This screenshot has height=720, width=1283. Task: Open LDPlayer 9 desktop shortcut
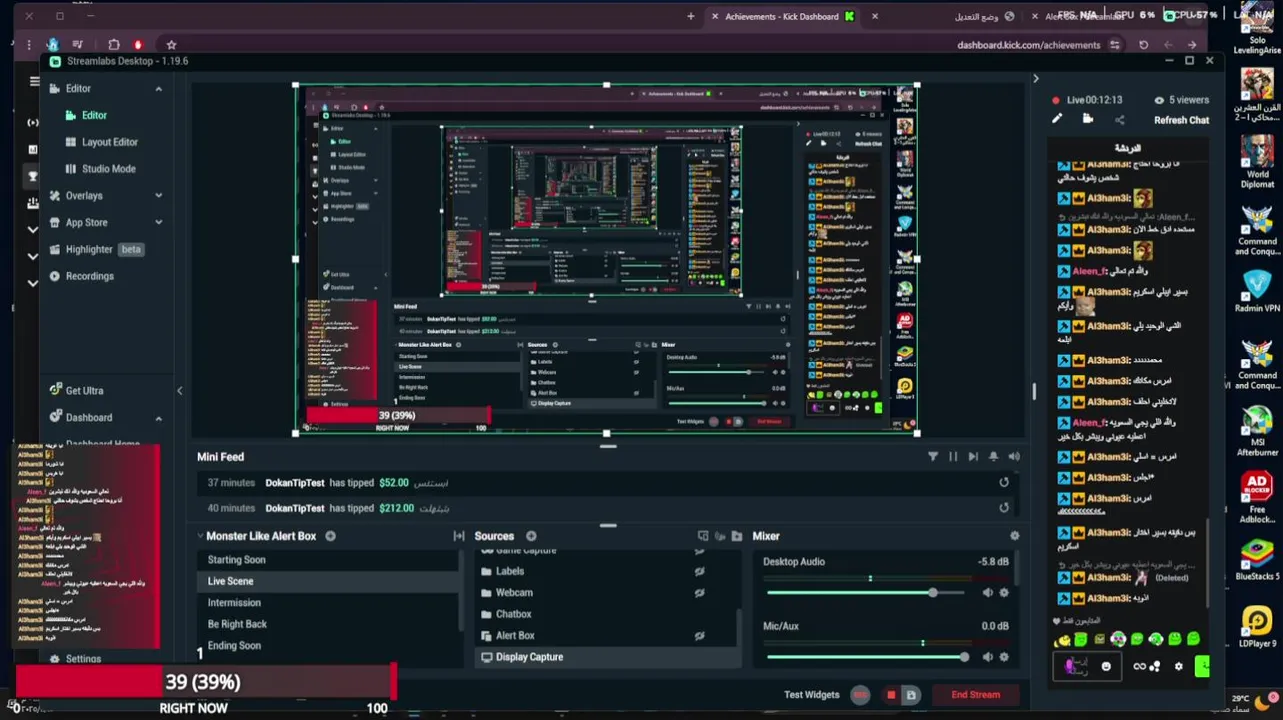pyautogui.click(x=1257, y=627)
